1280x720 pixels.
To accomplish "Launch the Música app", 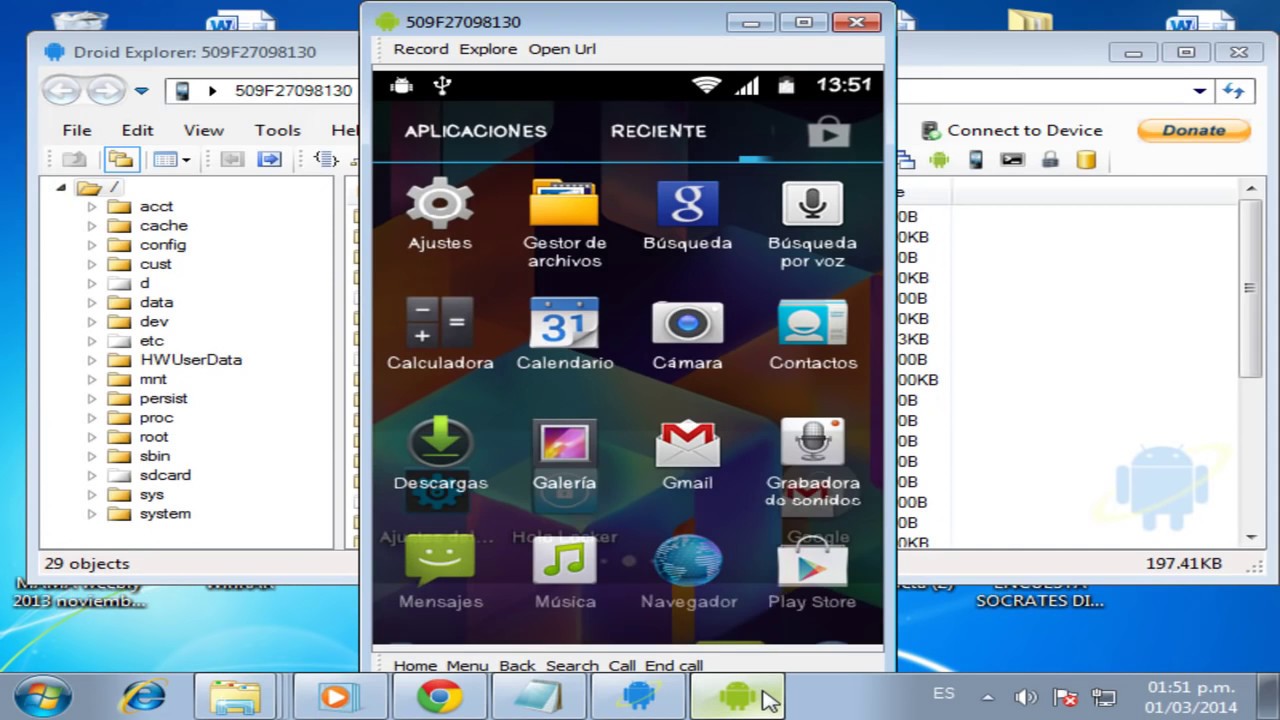I will point(564,573).
